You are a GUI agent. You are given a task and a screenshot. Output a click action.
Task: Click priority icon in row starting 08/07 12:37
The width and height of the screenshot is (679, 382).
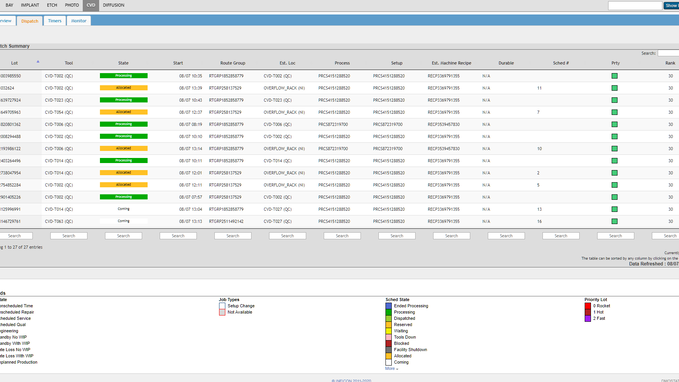pos(614,112)
